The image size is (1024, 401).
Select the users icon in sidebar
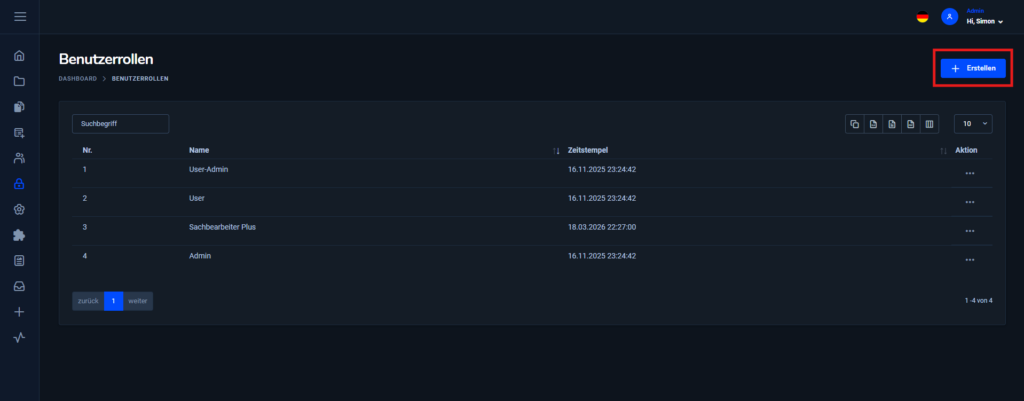point(19,158)
